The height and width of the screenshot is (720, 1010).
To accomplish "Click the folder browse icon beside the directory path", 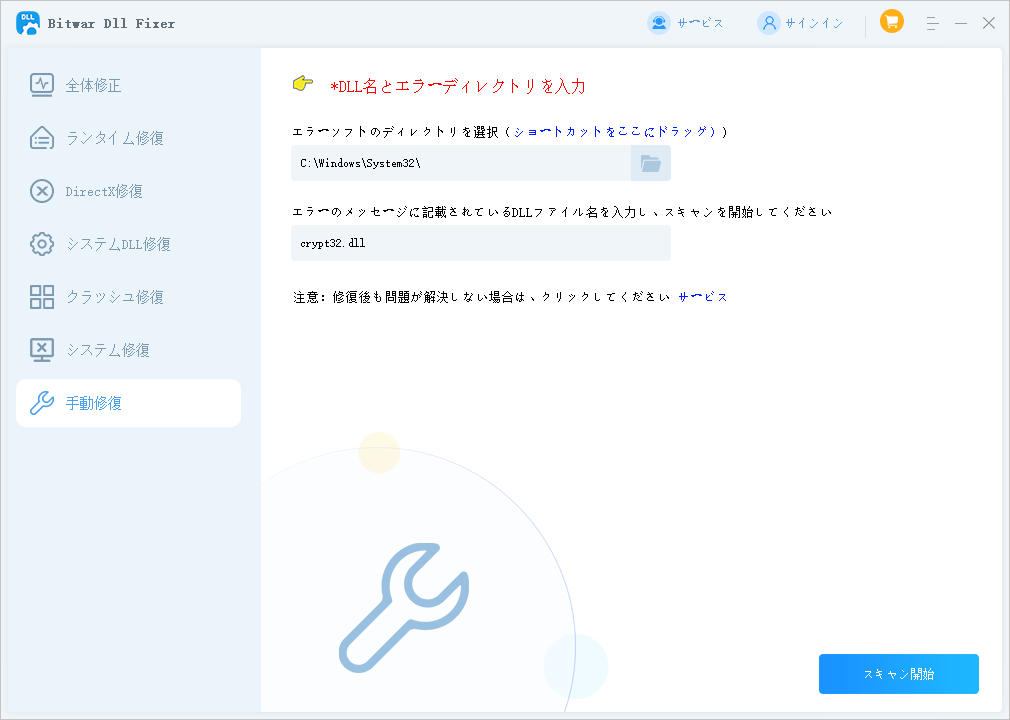I will click(x=651, y=163).
